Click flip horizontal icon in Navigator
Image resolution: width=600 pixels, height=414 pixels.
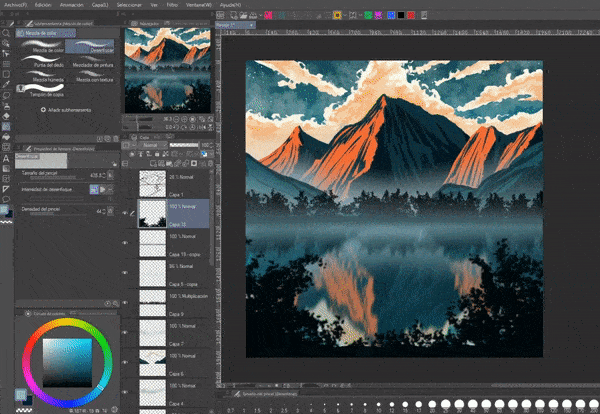202,127
